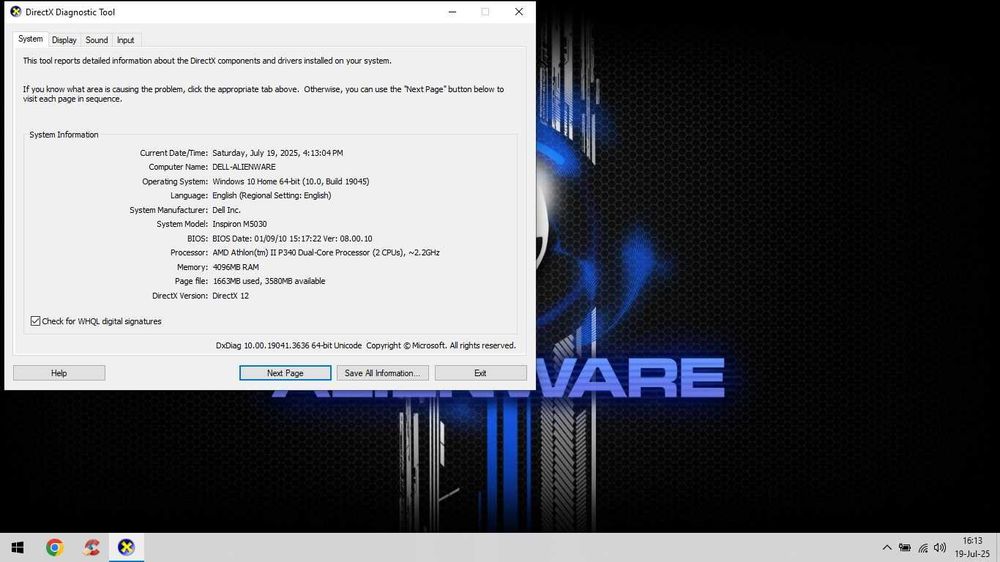Go to Next Page
Screen dimensions: 1000x562
click(x=285, y=373)
